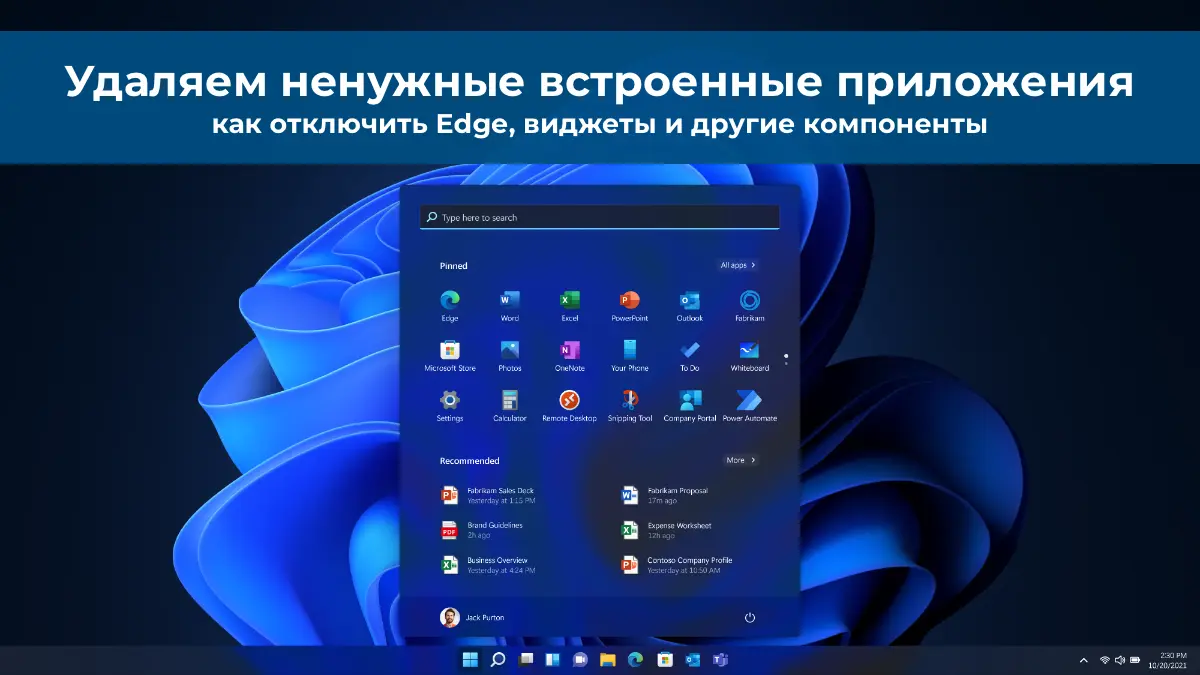Open OneNote from pinned apps
The image size is (1200, 675).
[570, 351]
